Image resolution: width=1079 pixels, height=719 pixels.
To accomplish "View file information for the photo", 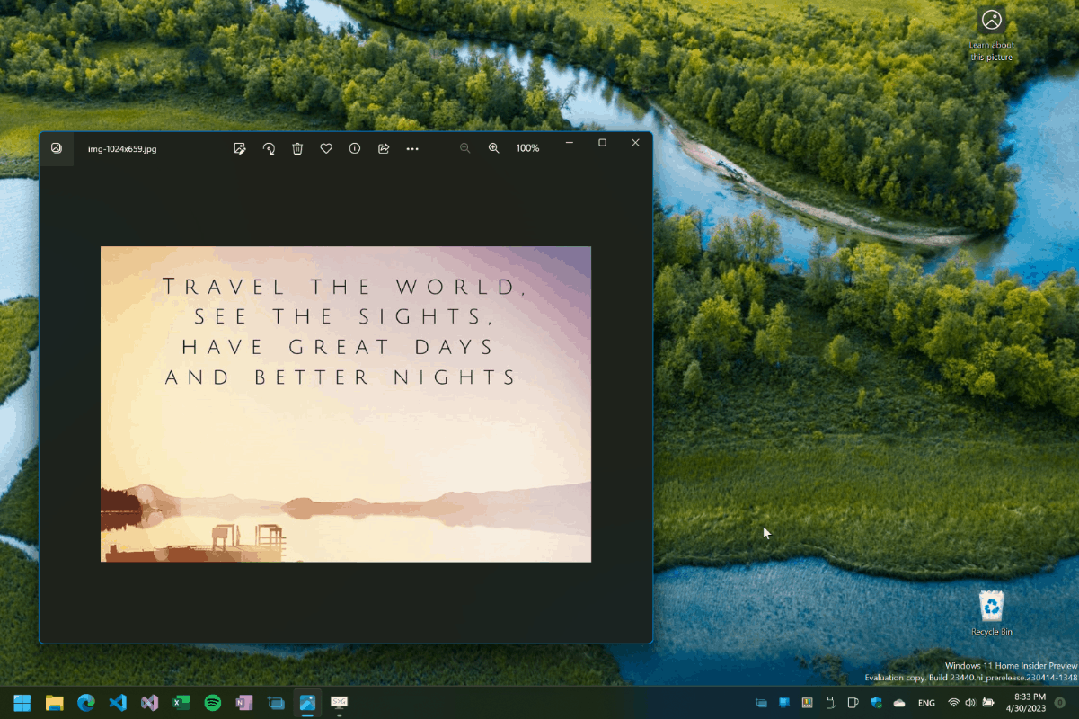I will 354,148.
